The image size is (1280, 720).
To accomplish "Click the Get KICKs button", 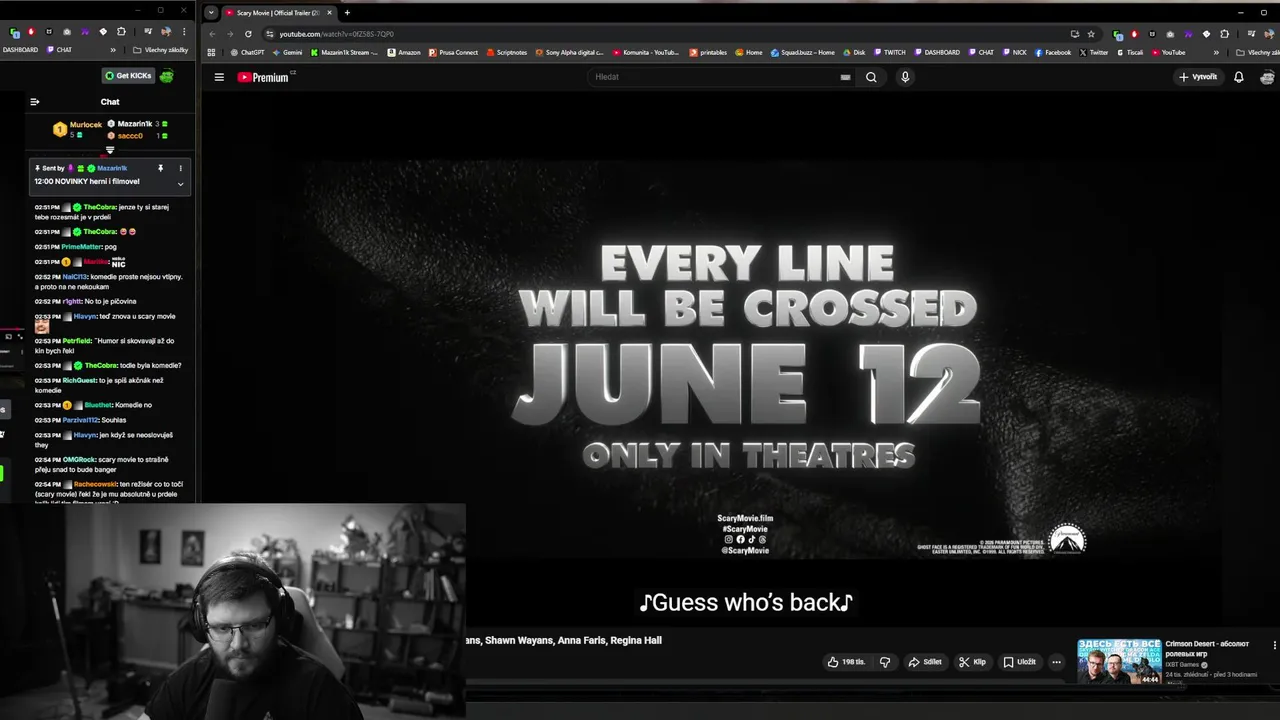I will (x=128, y=76).
